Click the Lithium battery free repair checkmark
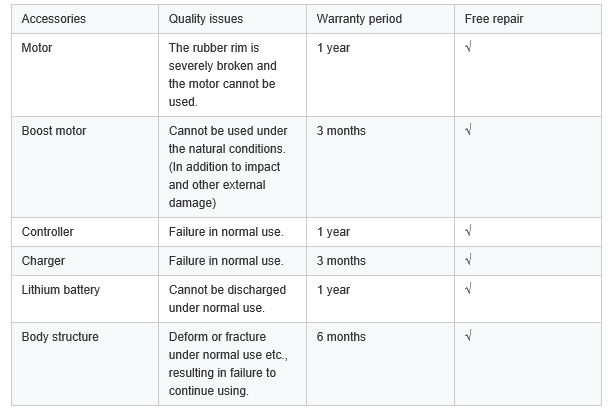The width and height of the screenshot is (612, 412). [x=468, y=290]
